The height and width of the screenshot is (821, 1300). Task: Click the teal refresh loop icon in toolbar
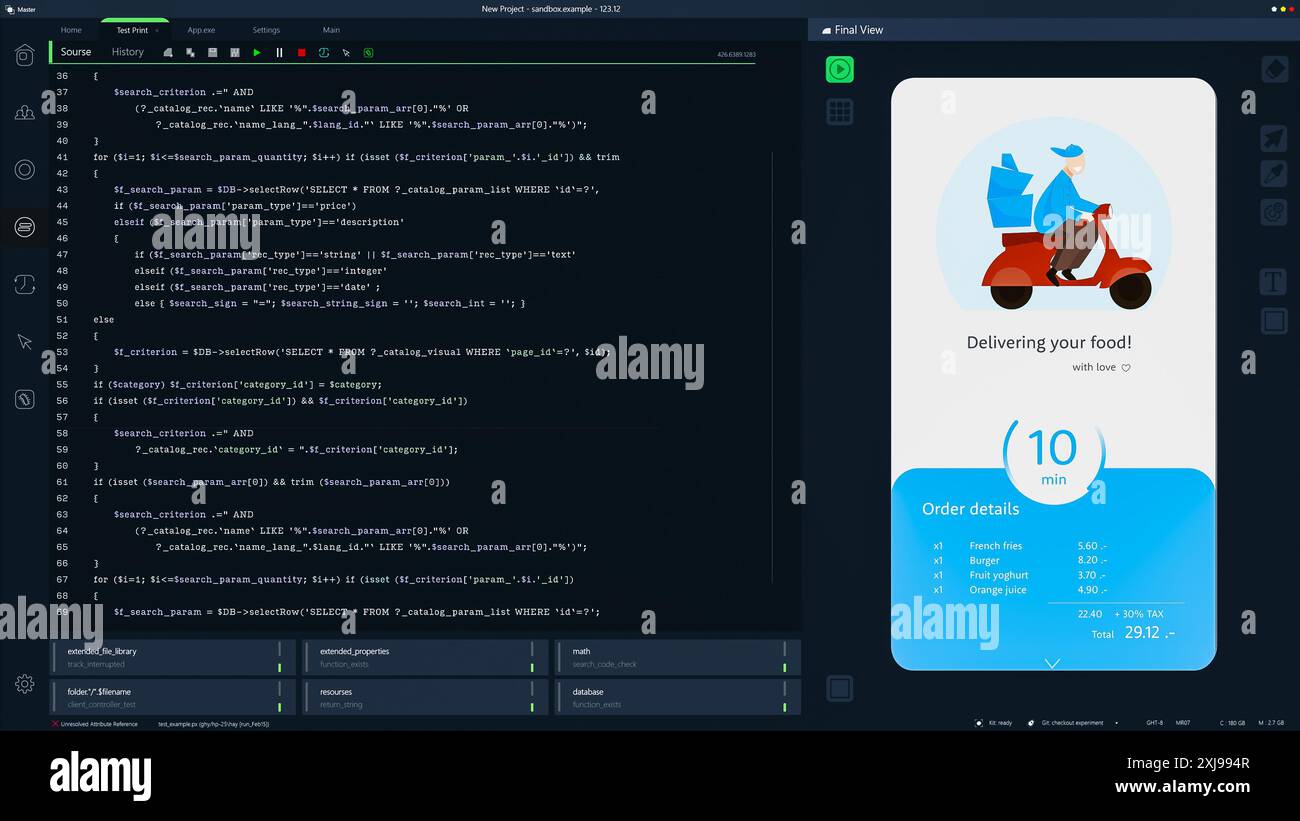point(324,52)
